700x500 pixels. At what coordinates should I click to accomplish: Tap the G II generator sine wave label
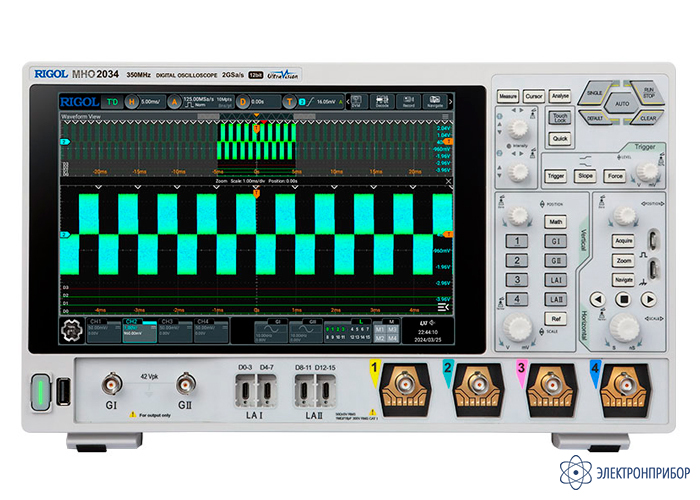305,332
